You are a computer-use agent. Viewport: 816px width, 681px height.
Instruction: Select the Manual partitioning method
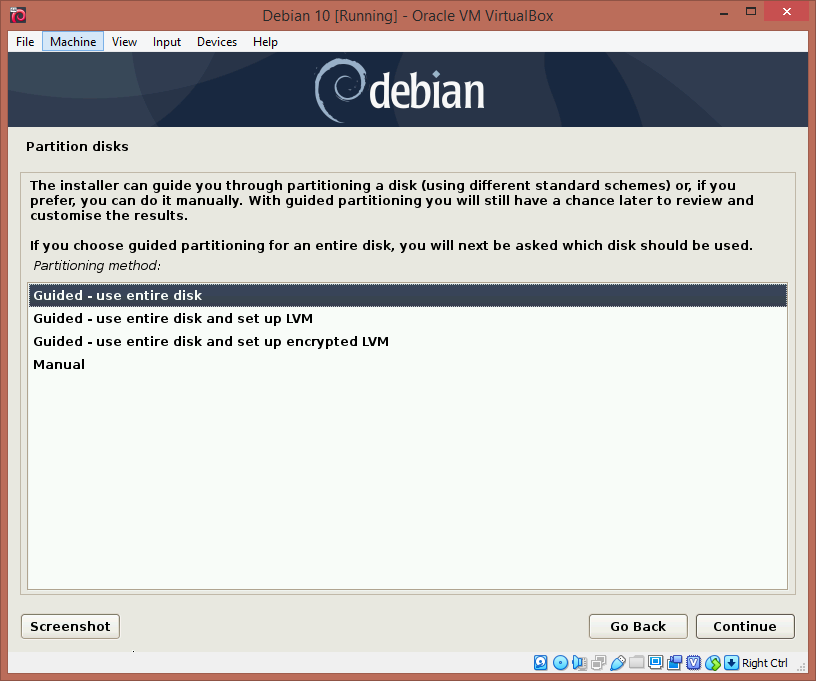(407, 364)
